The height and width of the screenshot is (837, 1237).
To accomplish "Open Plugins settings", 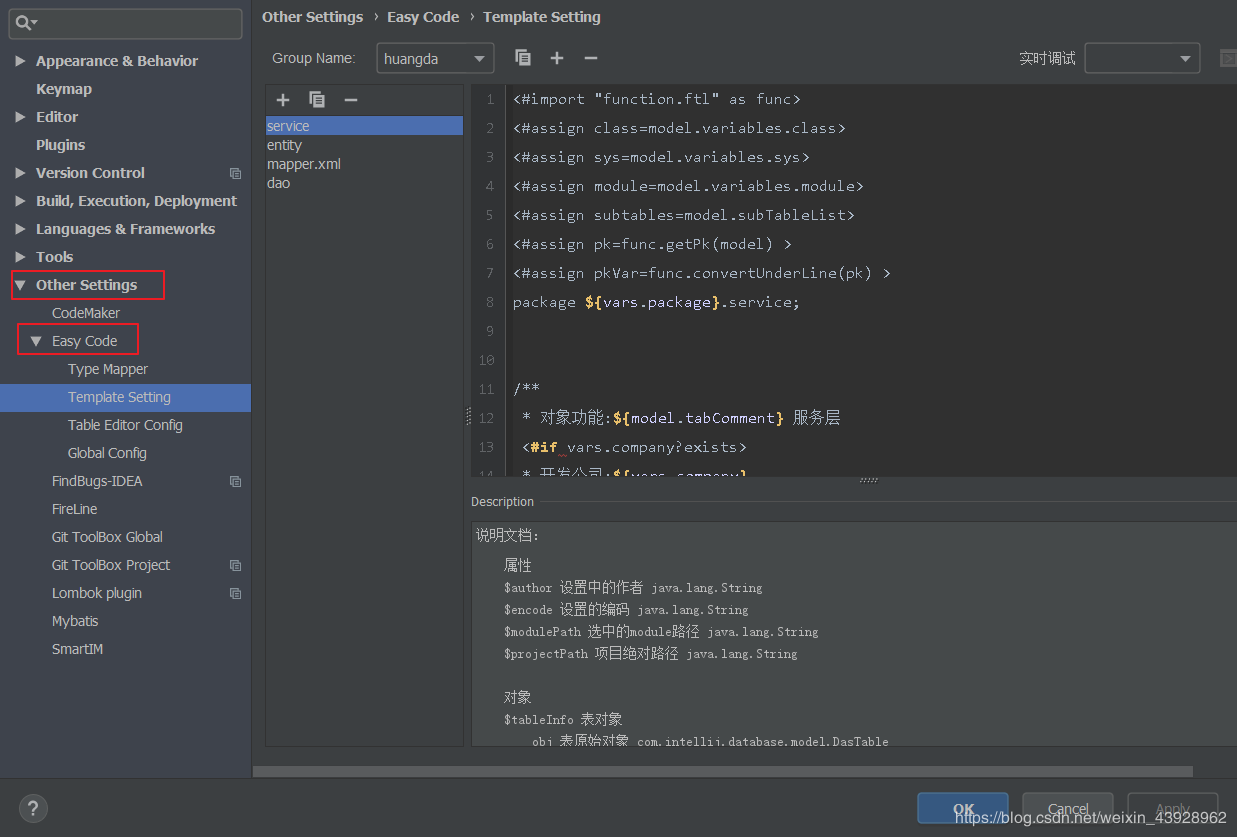I will coord(60,145).
